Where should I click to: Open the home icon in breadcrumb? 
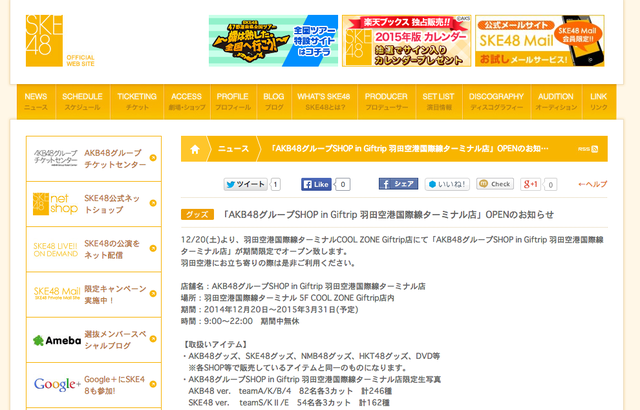point(195,149)
